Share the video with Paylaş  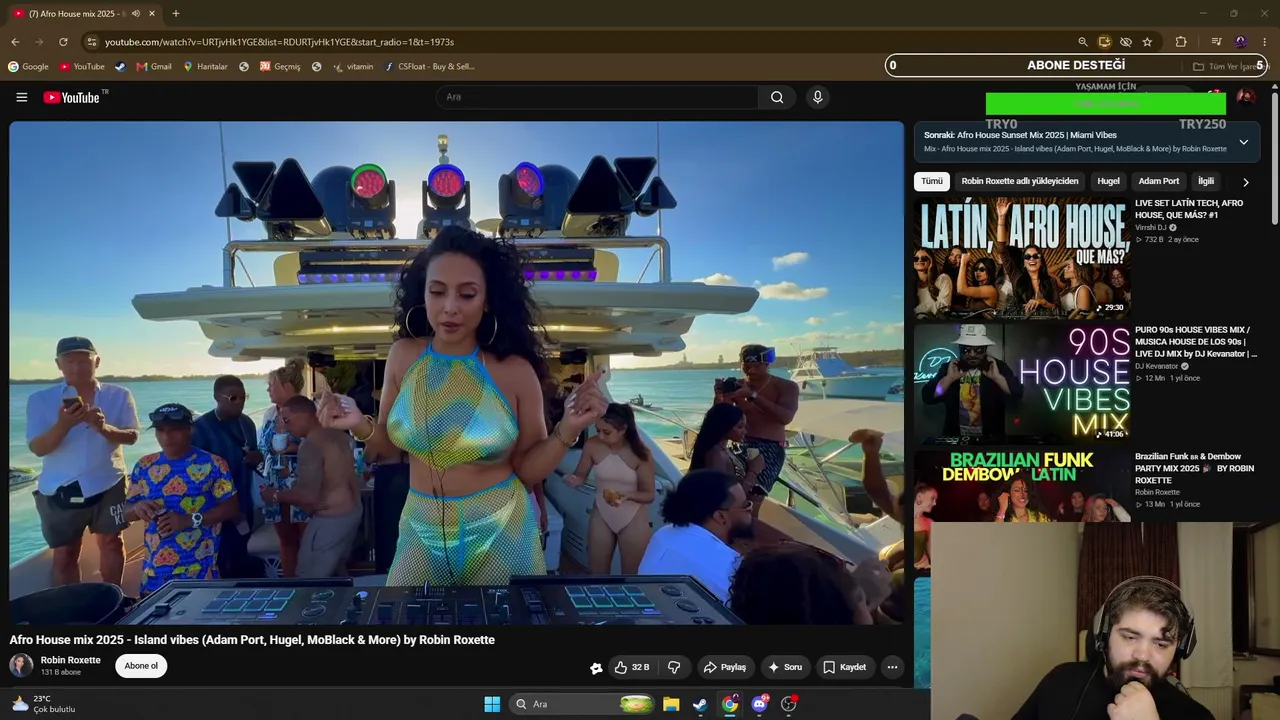(x=725, y=667)
